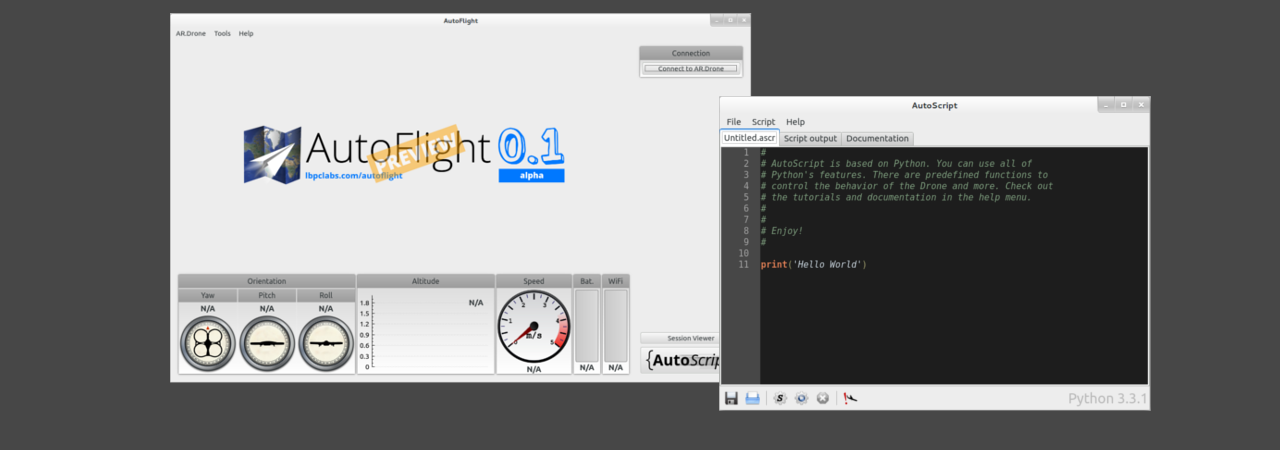Open lbpclabs.com/autoflight link
The width and height of the screenshot is (1280, 450).
click(x=354, y=175)
